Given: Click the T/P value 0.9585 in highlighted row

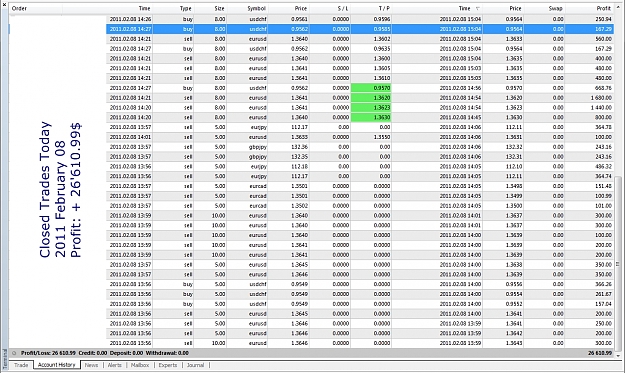Looking at the screenshot, I should (x=382, y=29).
